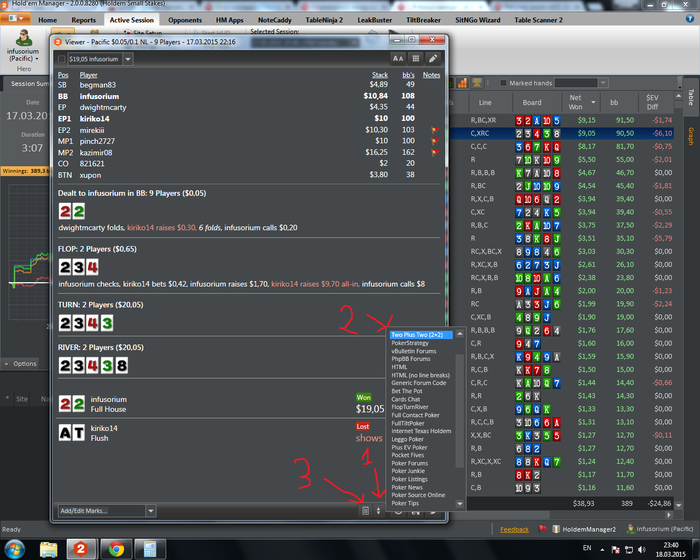
Task: Open the LeakBuster tab
Action: pos(375,20)
